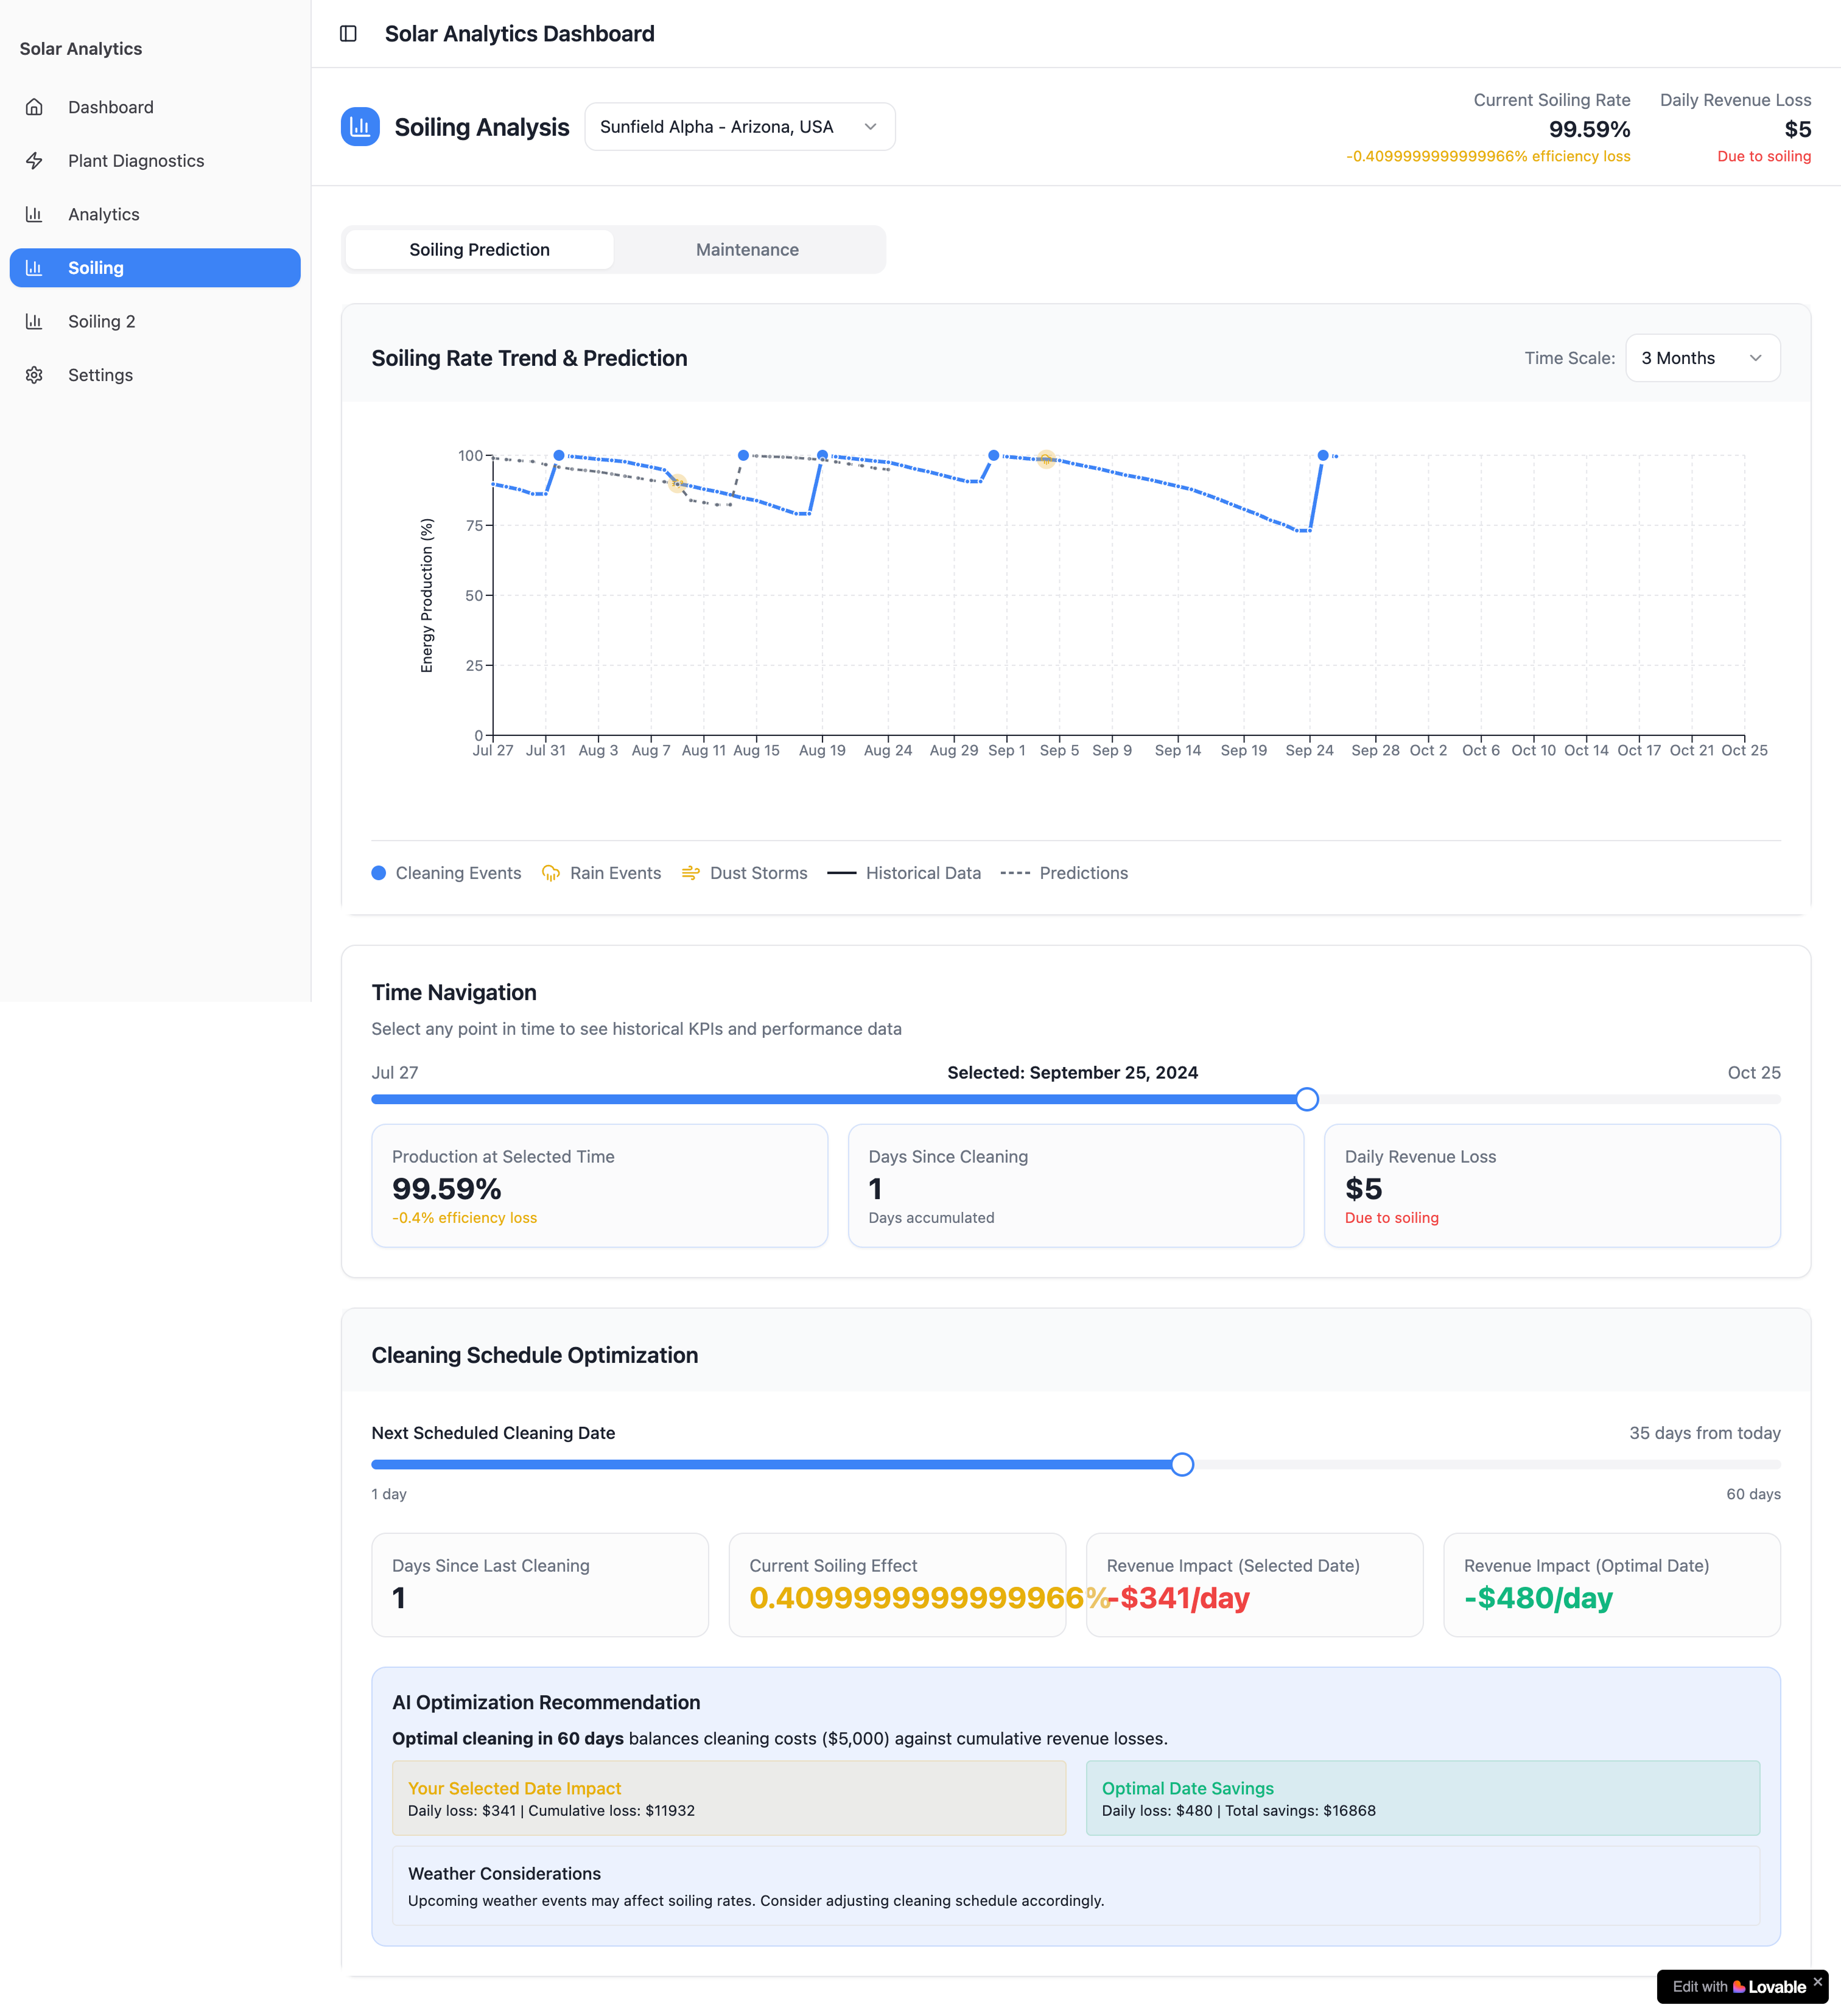The width and height of the screenshot is (1841, 2016).
Task: Click the Dust Storms legend icon
Action: (x=690, y=873)
